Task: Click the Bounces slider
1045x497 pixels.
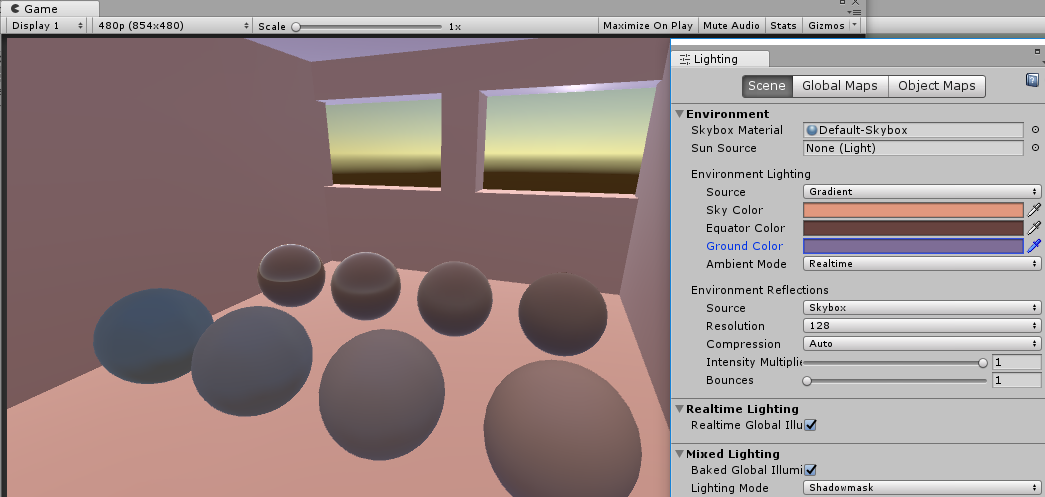Action: [895, 380]
